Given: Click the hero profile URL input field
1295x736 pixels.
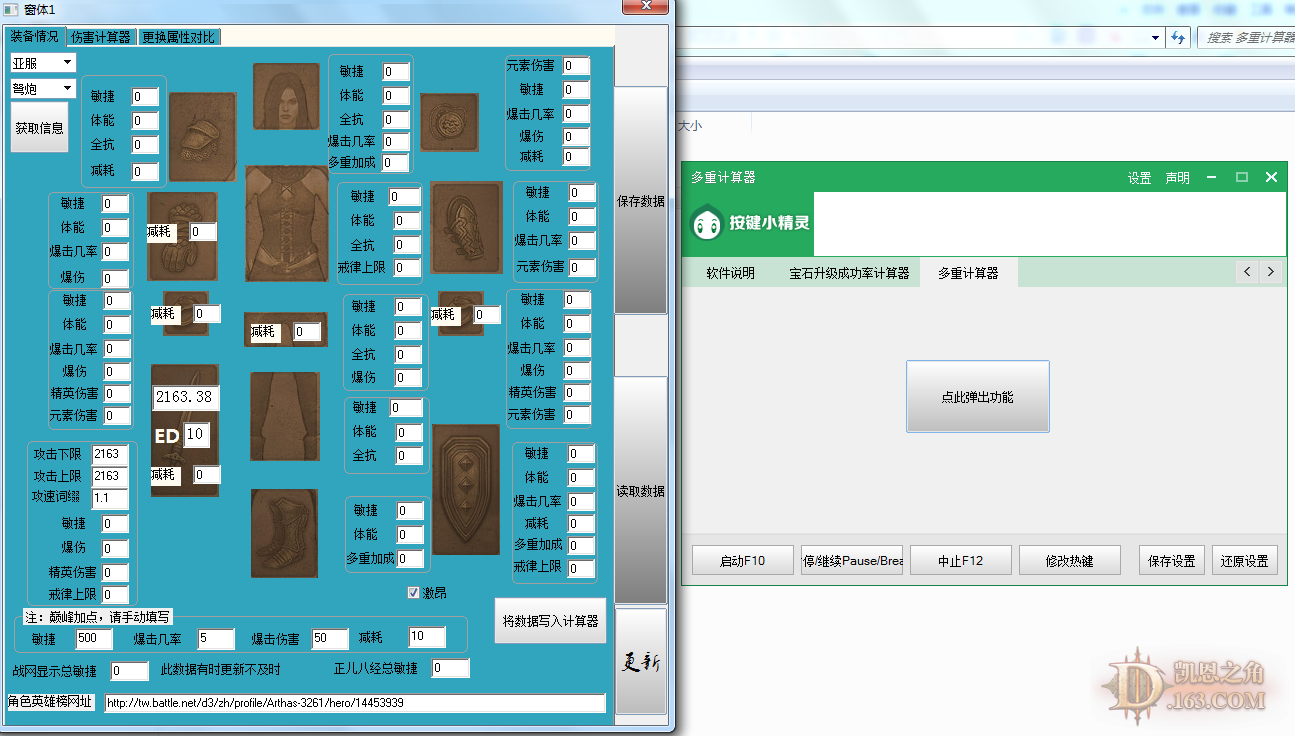Looking at the screenshot, I should coord(350,702).
